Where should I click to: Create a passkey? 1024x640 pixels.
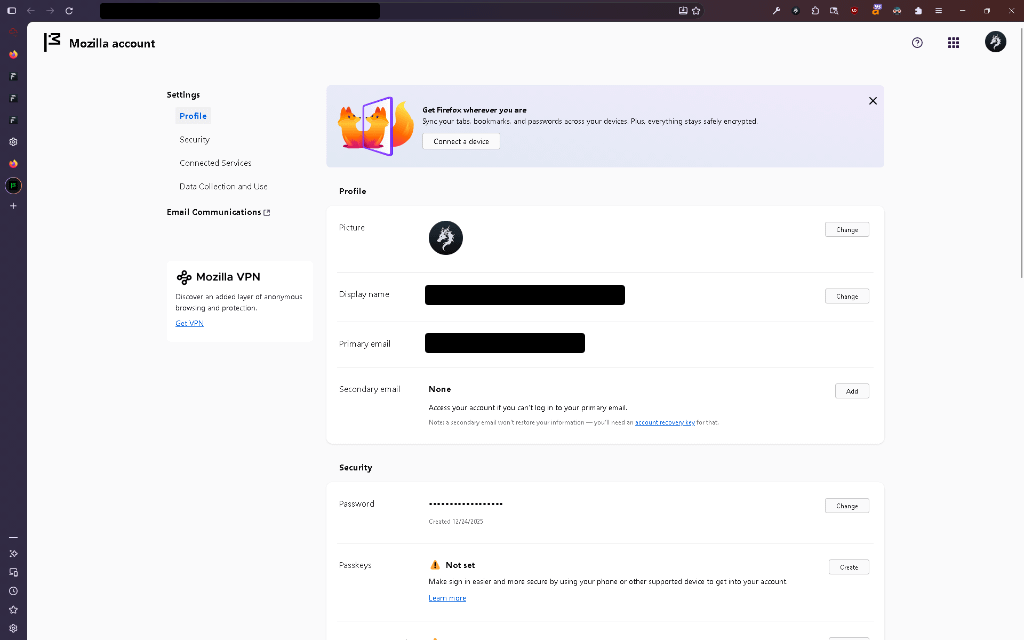click(849, 568)
